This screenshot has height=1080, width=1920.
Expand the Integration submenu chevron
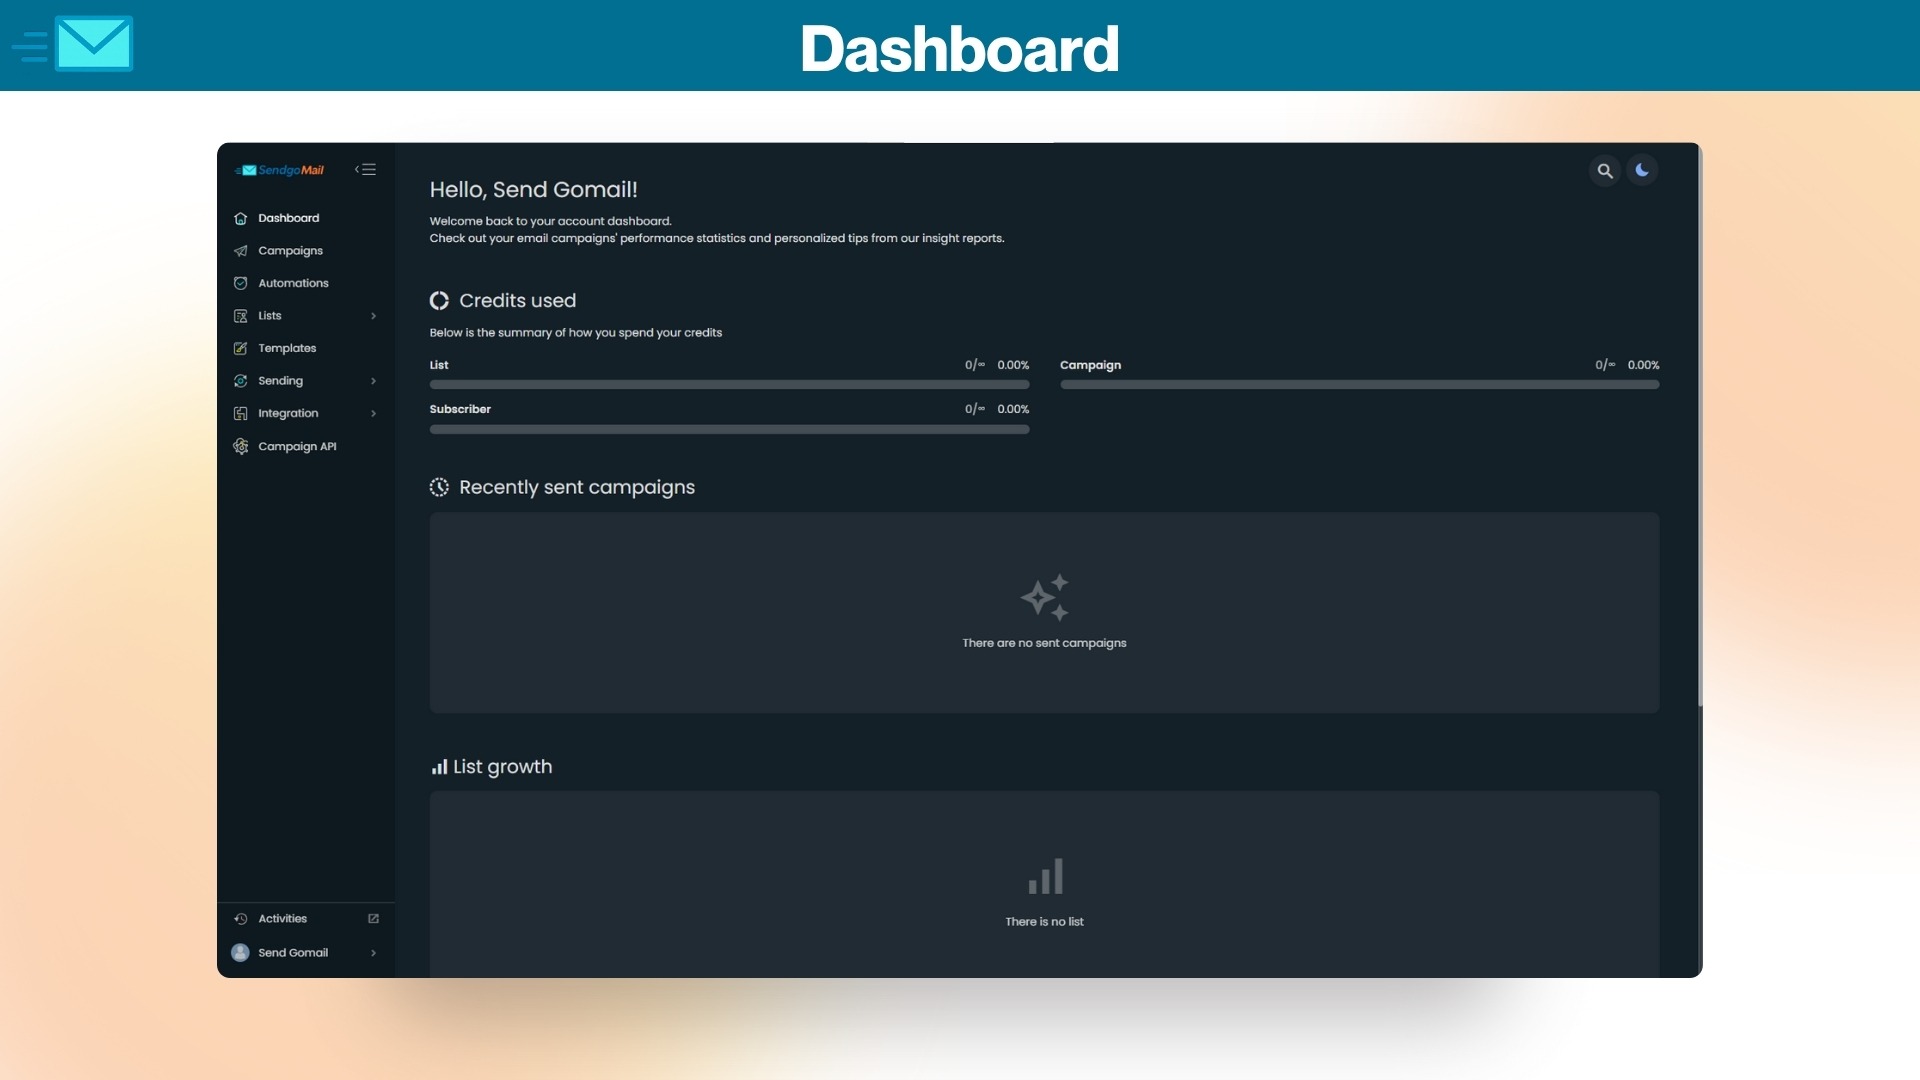(x=373, y=413)
